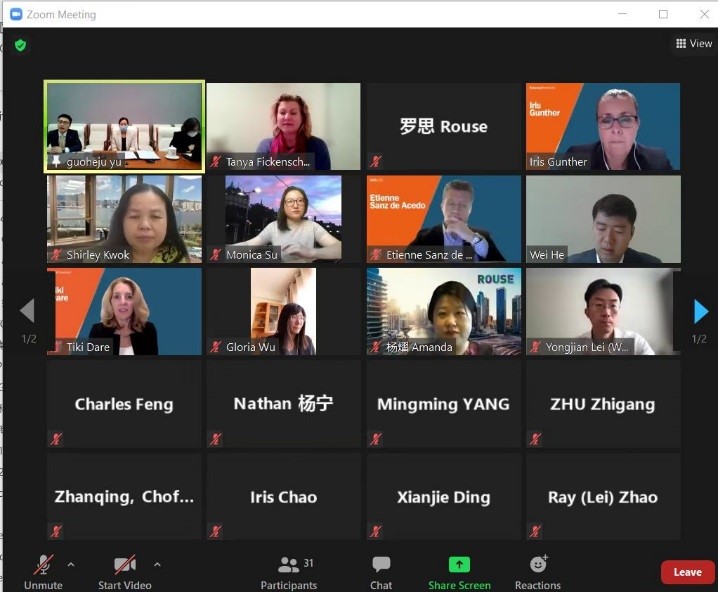Click the muted mic on Ray (Lei) Zhao's tile

(535, 531)
